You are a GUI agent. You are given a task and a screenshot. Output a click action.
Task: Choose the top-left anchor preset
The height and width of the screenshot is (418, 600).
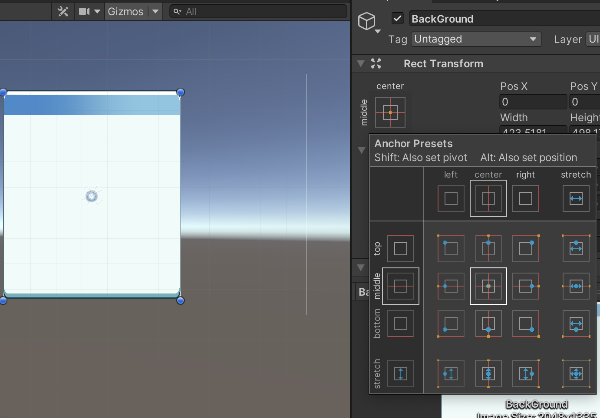pyautogui.click(x=451, y=248)
